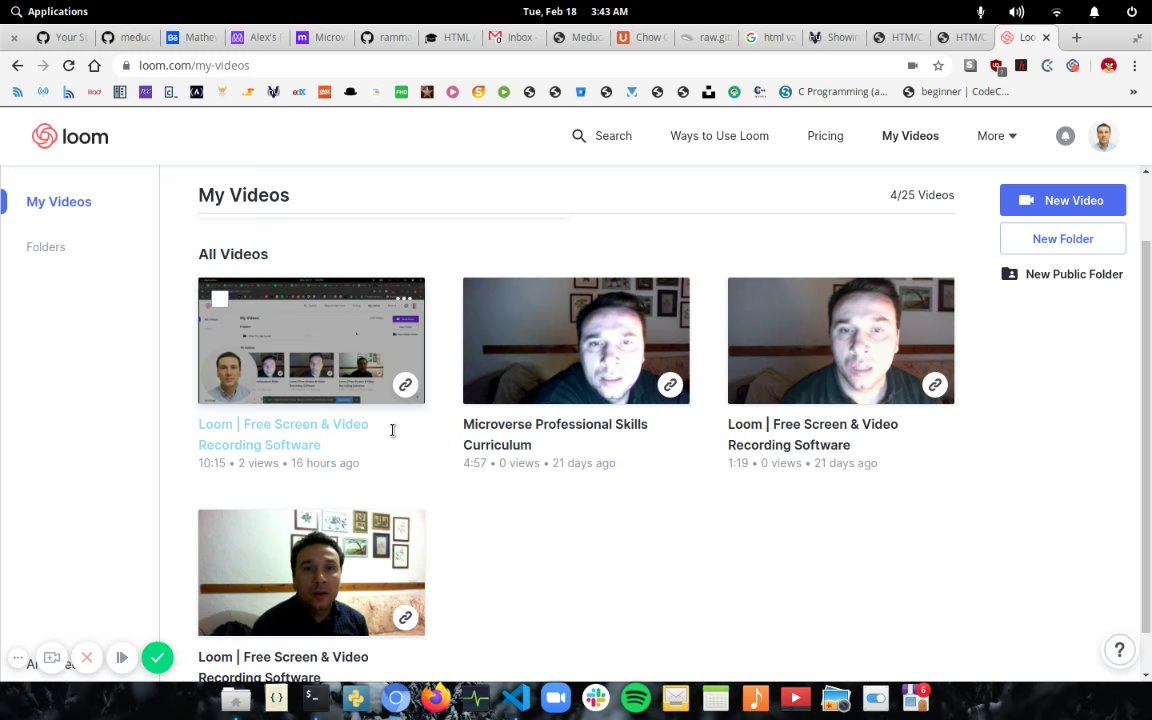Go to My Videos in top navigation

[910, 136]
